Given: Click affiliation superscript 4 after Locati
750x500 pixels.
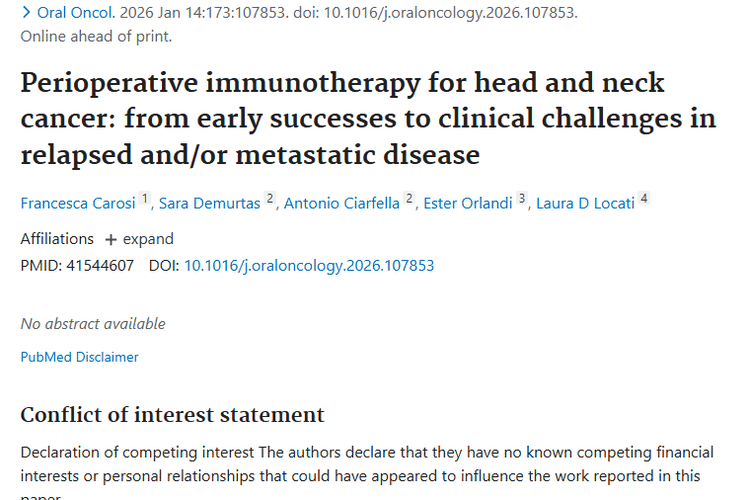Looking at the screenshot, I should (x=644, y=199).
